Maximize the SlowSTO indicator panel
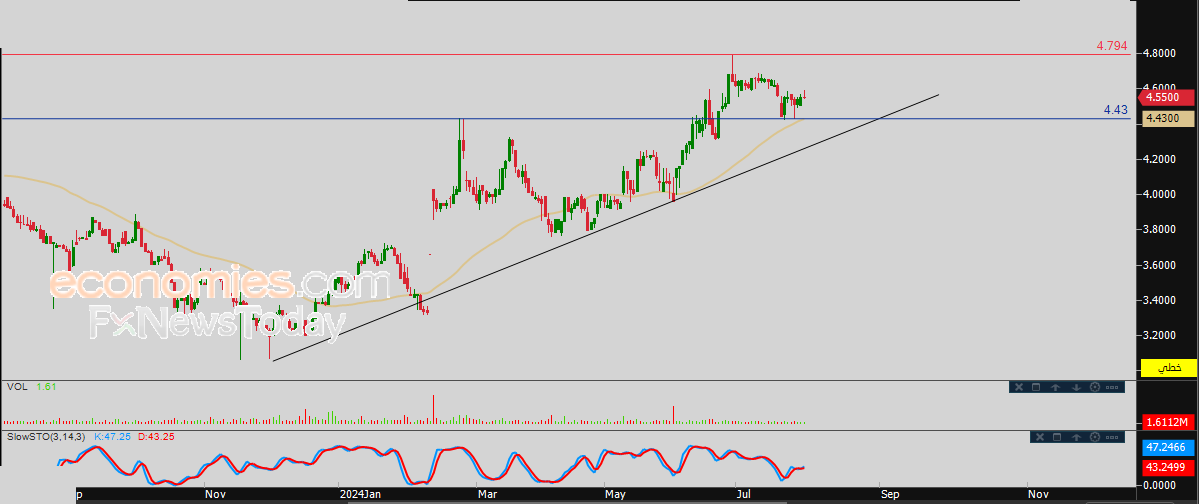This screenshot has width=1199, height=504. coord(1058,437)
